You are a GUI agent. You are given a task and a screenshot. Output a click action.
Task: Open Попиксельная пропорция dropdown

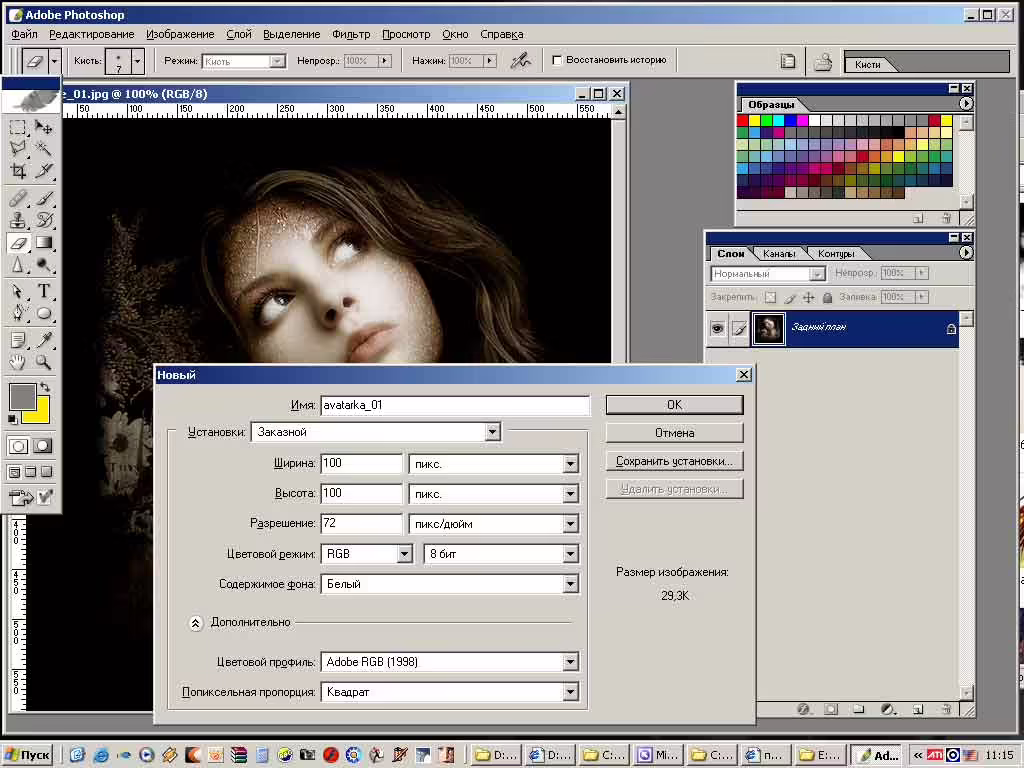point(570,692)
